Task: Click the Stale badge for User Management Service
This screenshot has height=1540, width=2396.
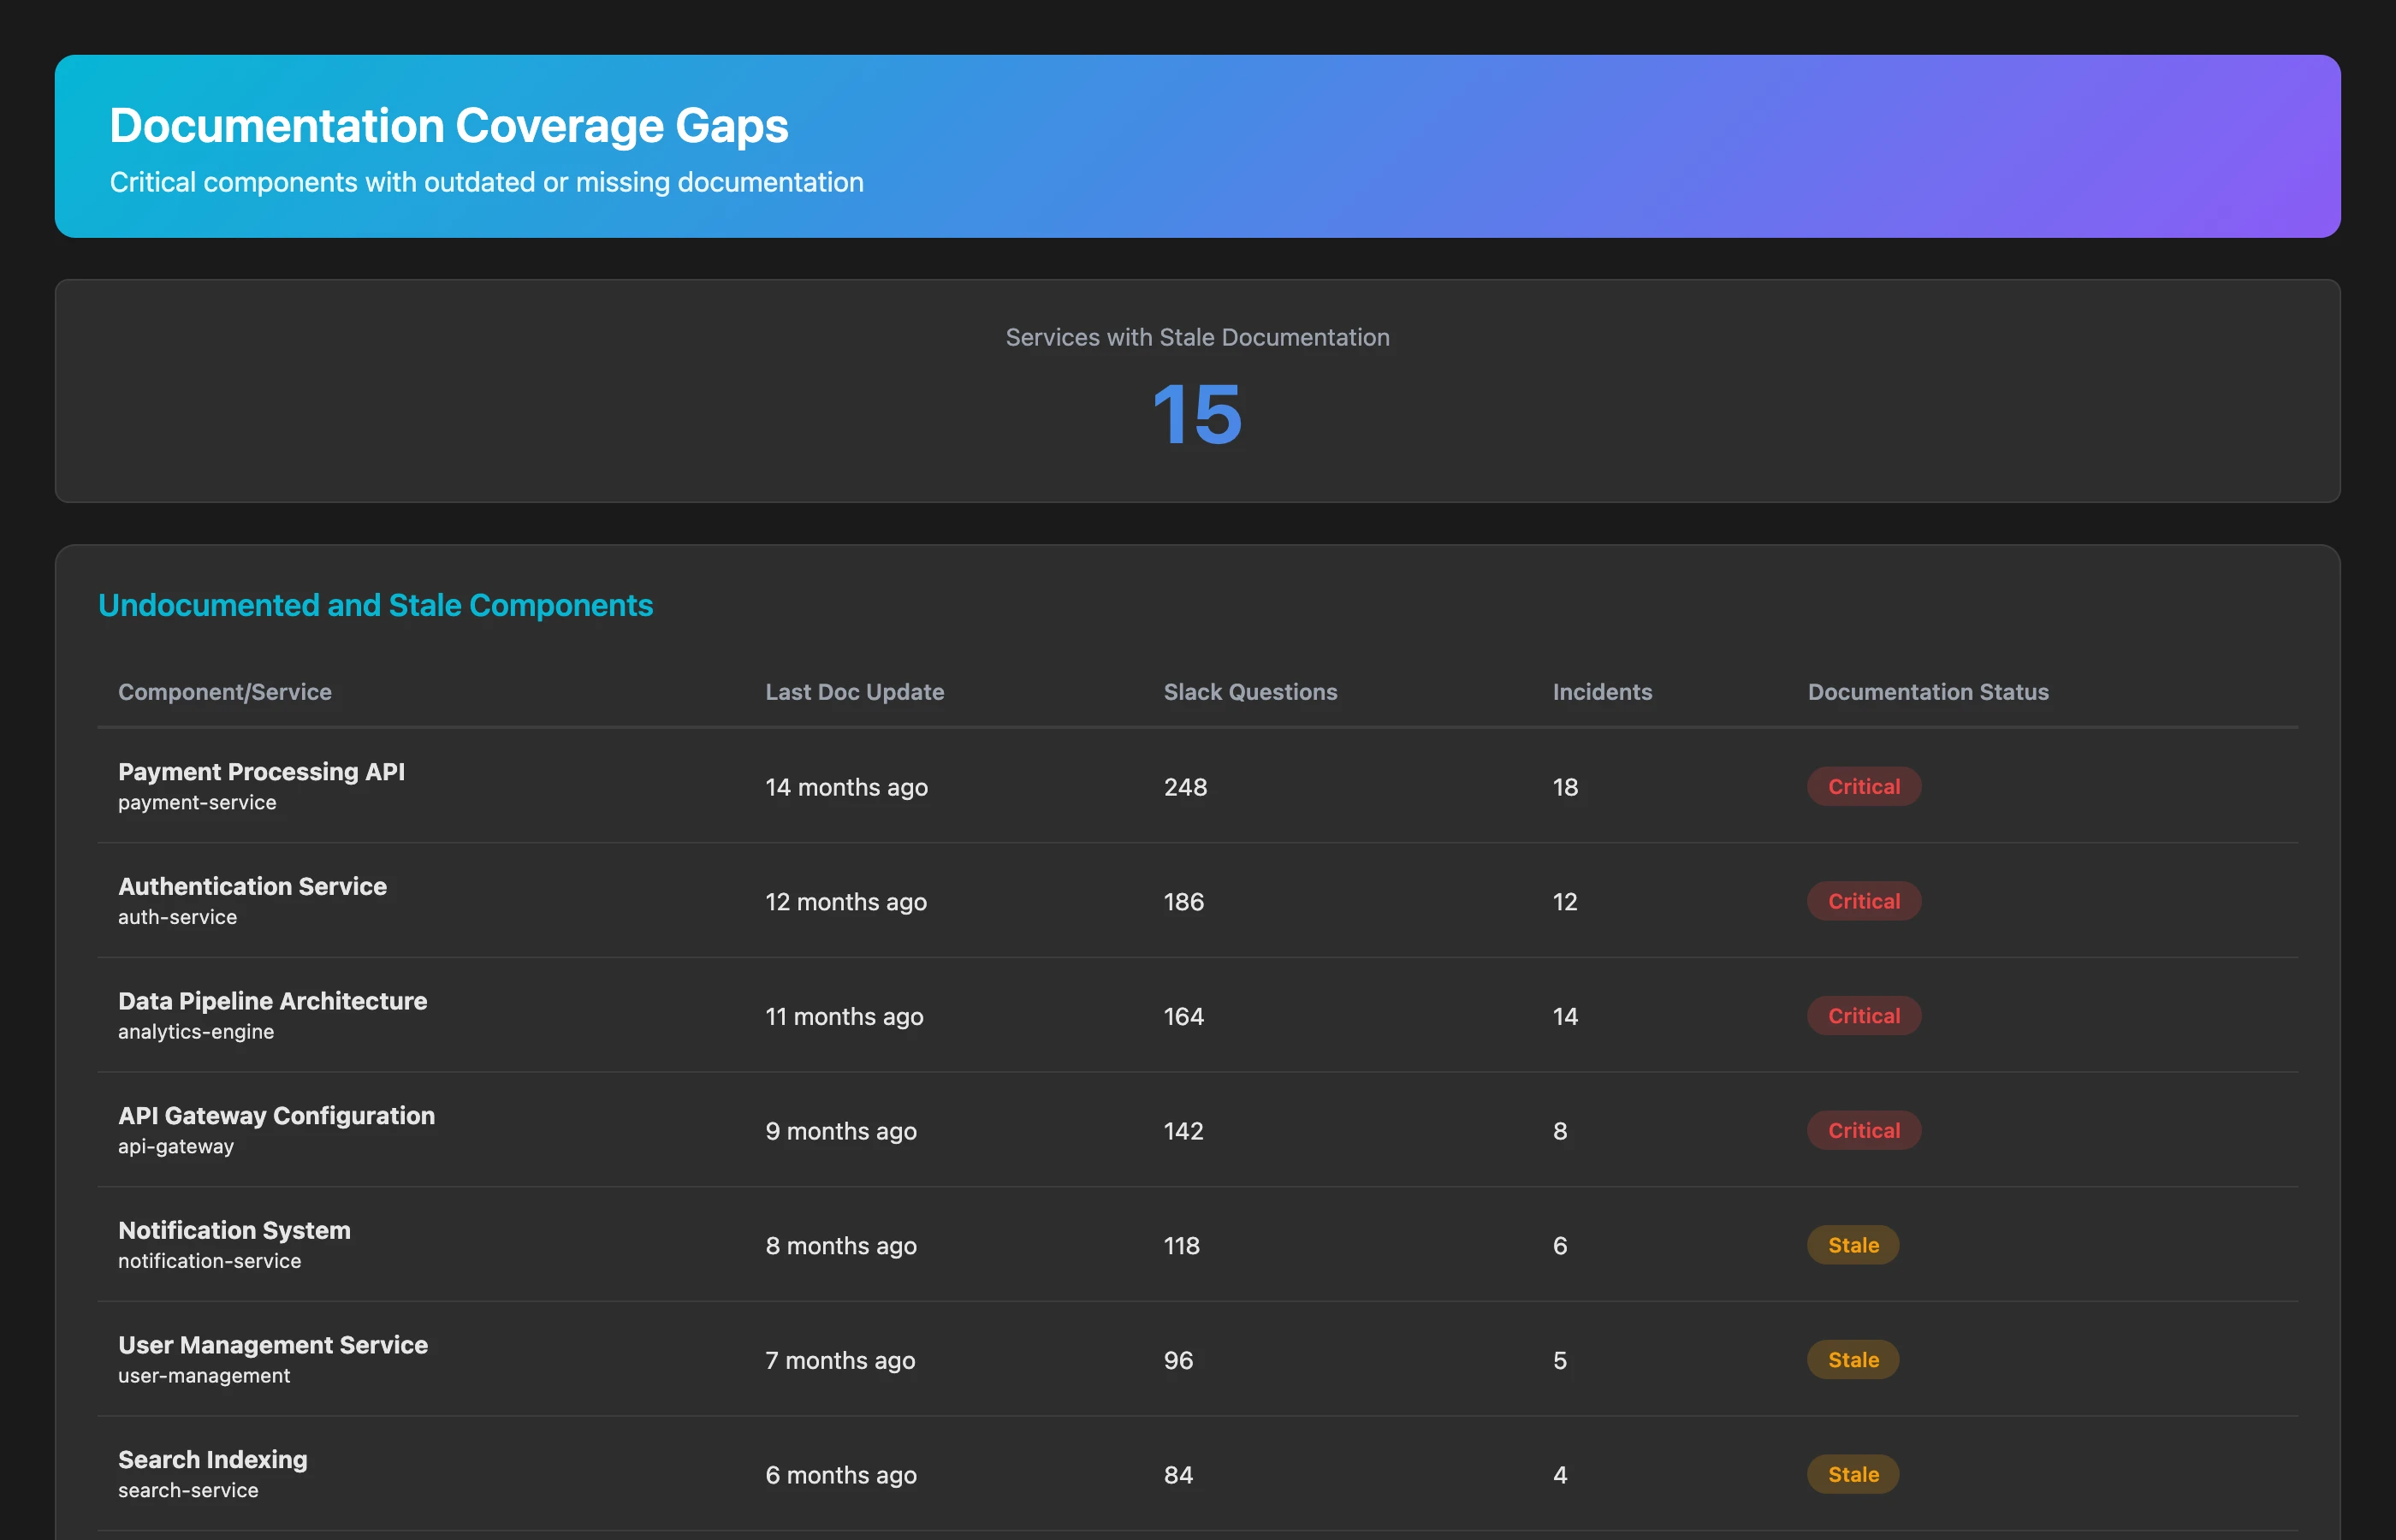Action: tap(1853, 1359)
